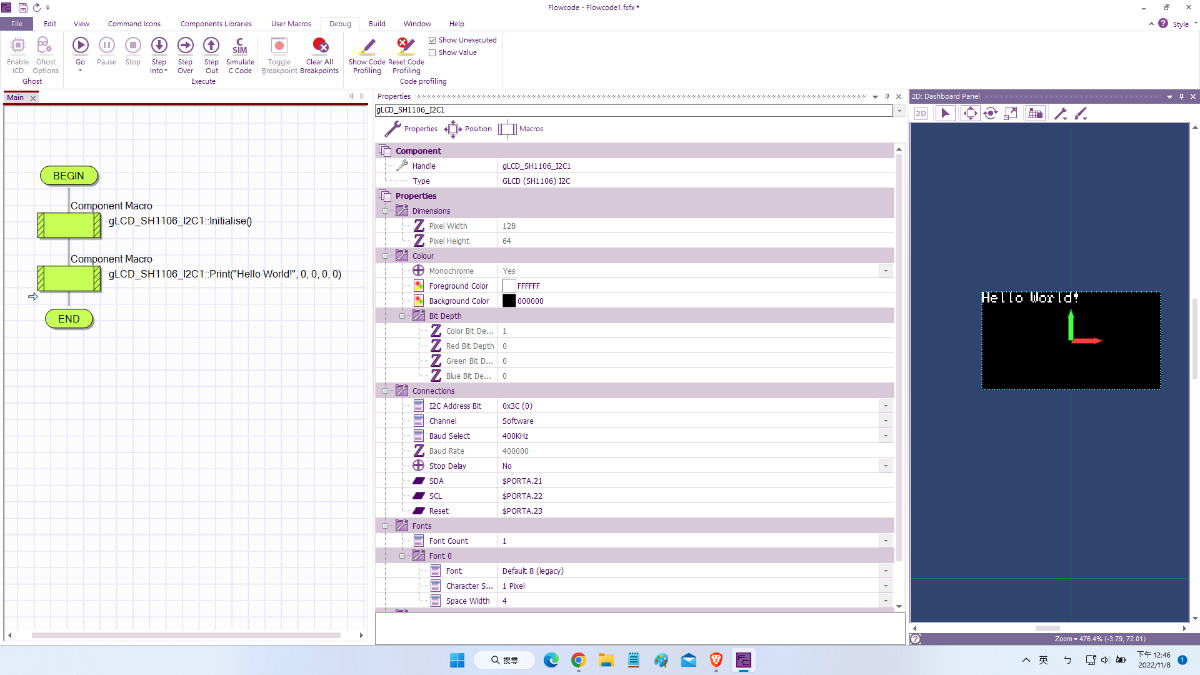Open the Build ribbon tab
Image resolution: width=1200 pixels, height=675 pixels.
[377, 23]
